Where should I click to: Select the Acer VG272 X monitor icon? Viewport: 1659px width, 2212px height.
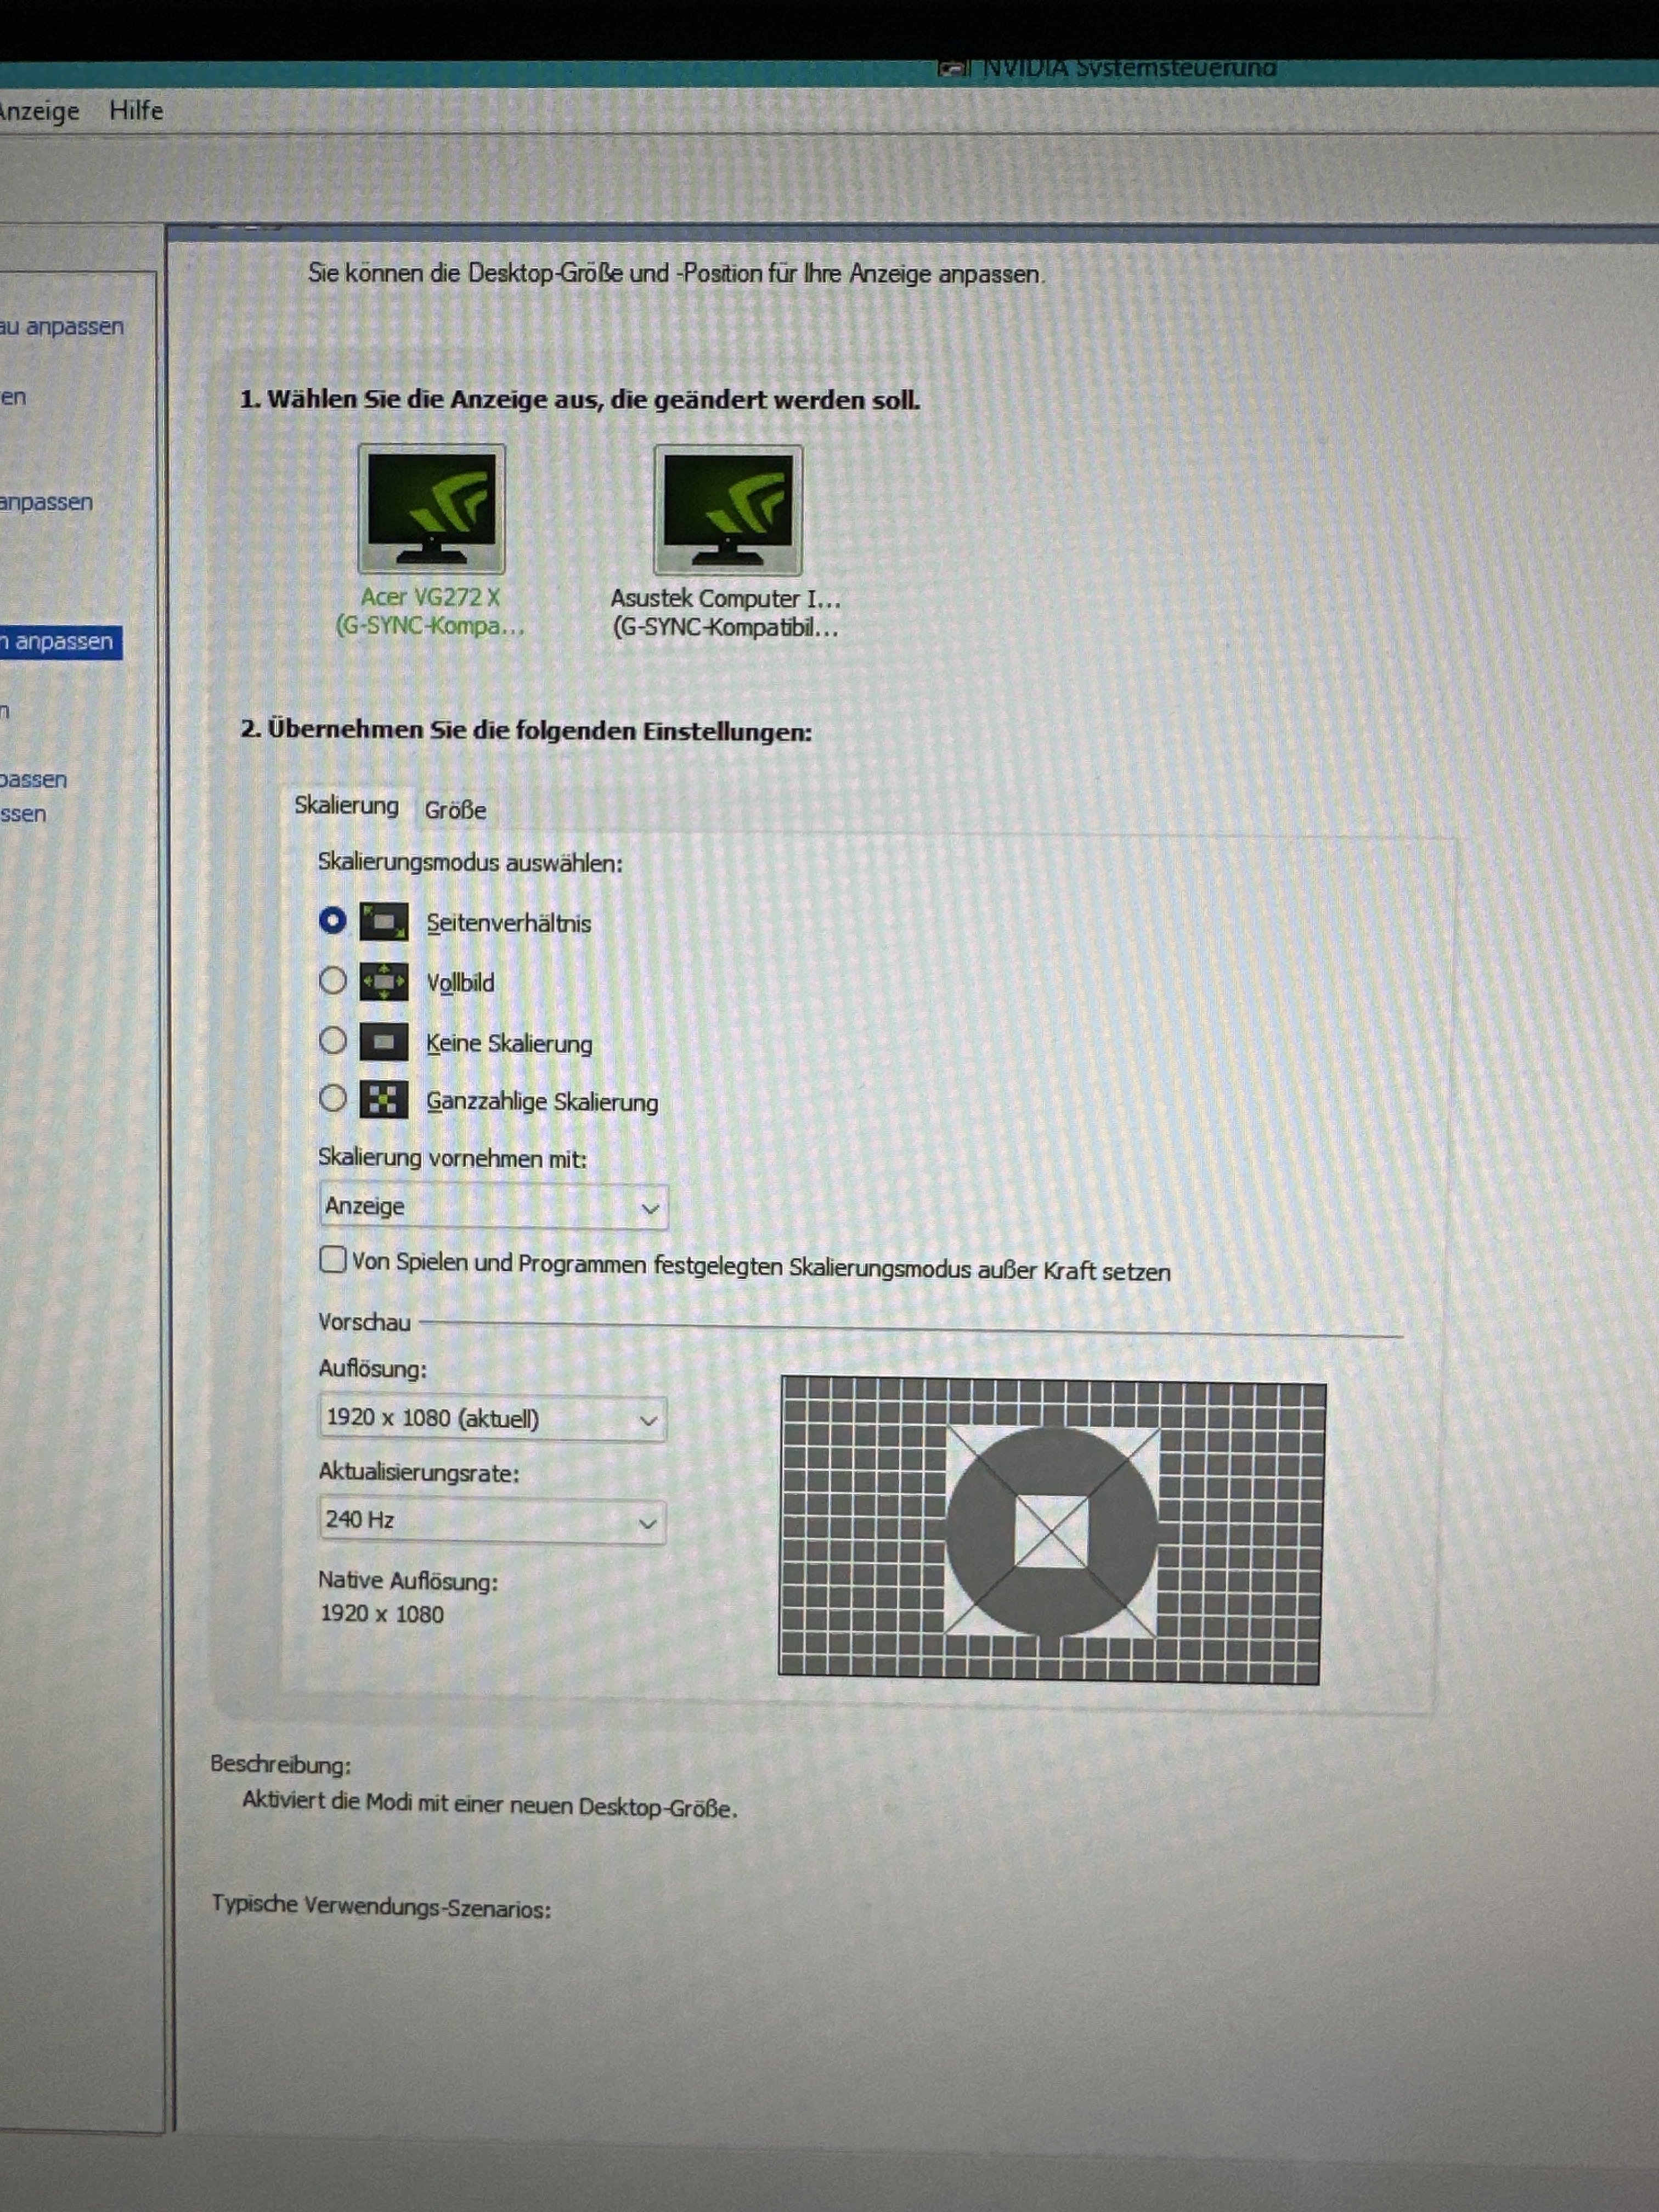pyautogui.click(x=431, y=509)
